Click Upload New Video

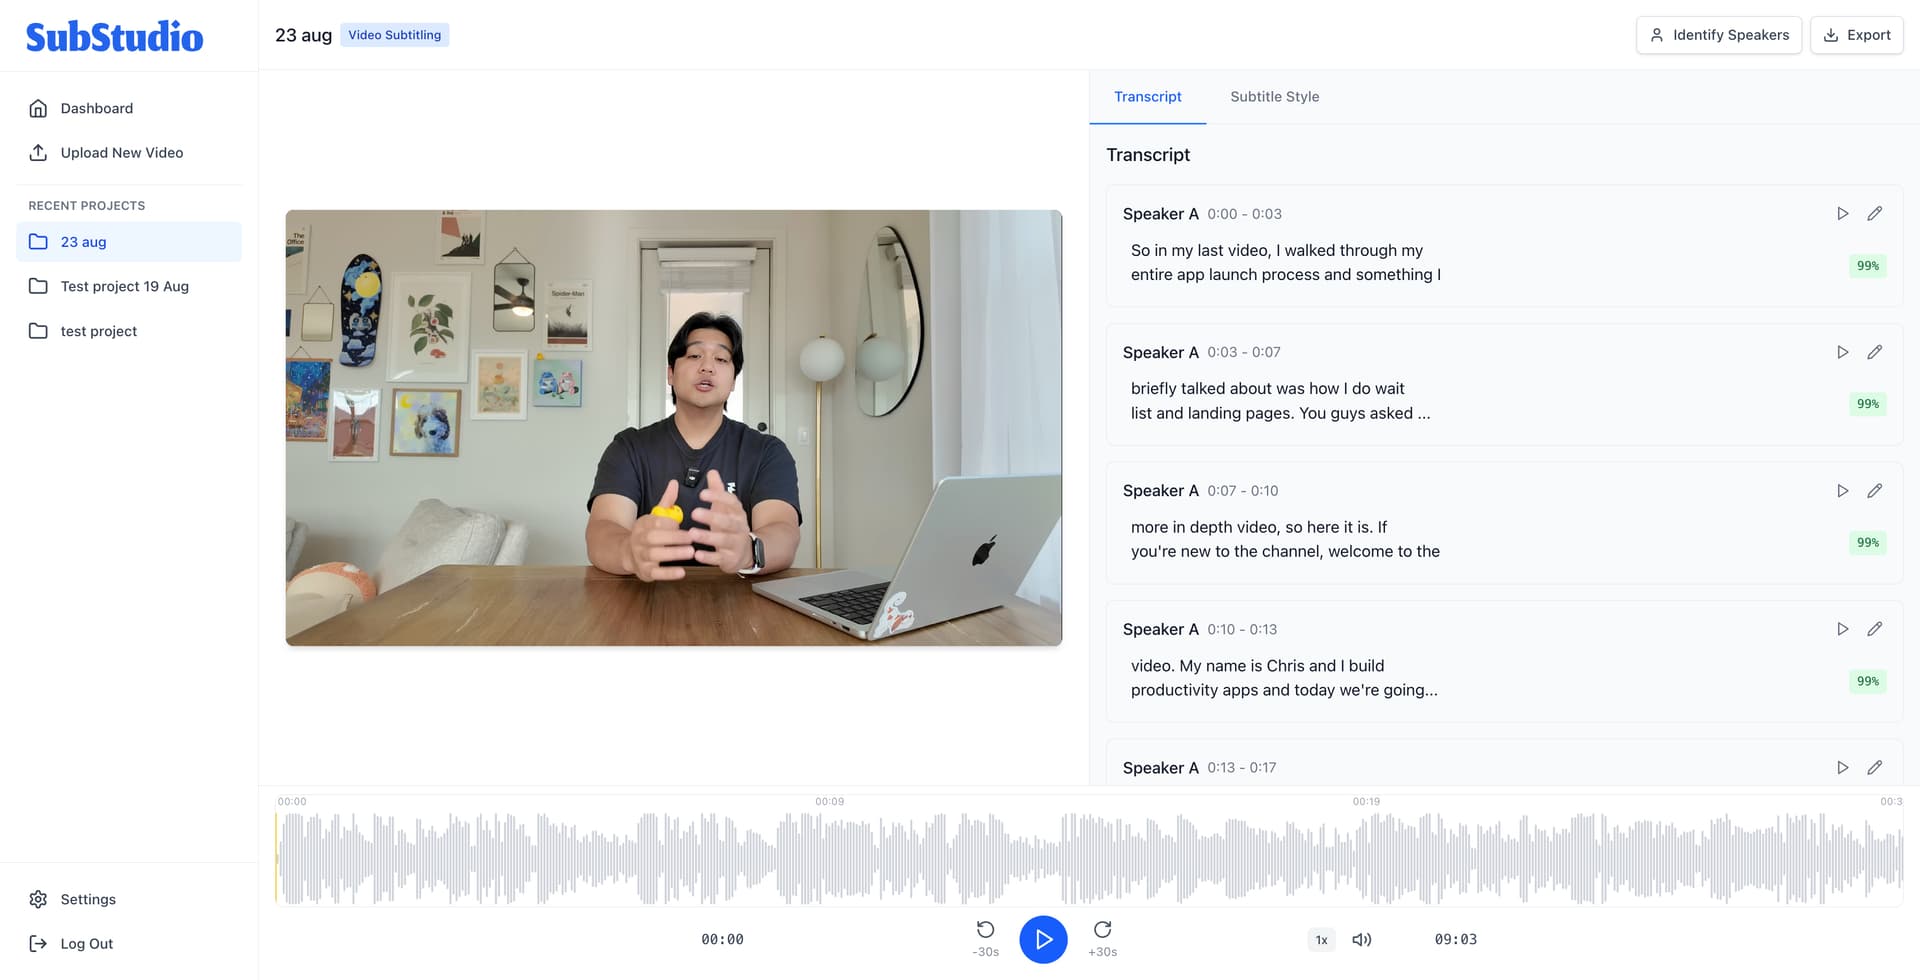click(120, 152)
